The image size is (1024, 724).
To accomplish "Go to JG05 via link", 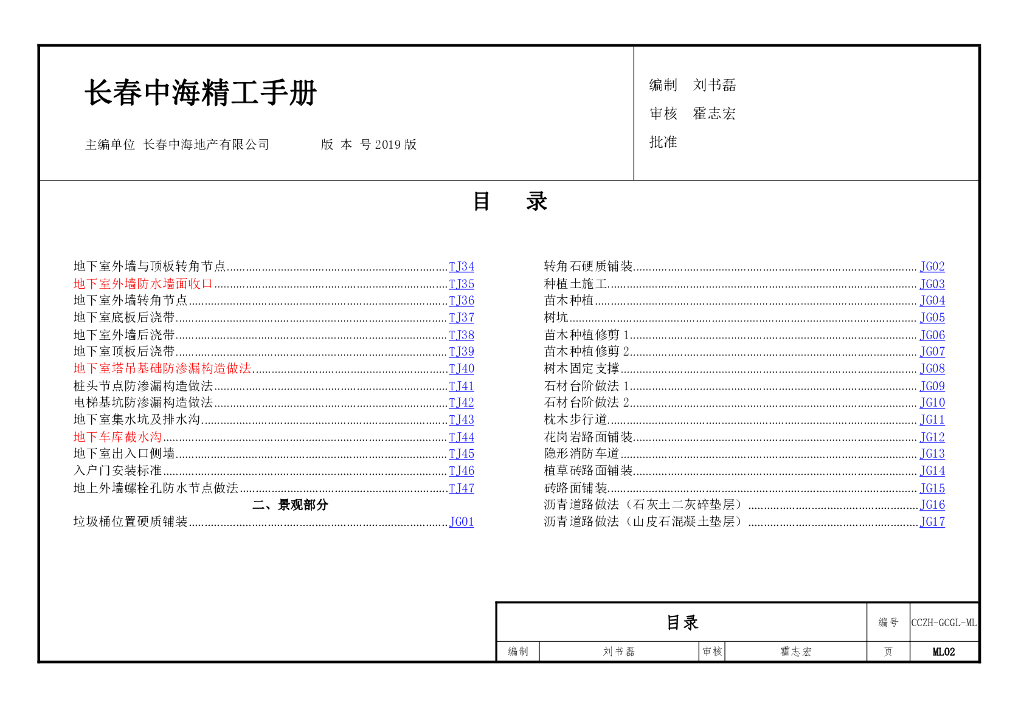I will point(932,317).
